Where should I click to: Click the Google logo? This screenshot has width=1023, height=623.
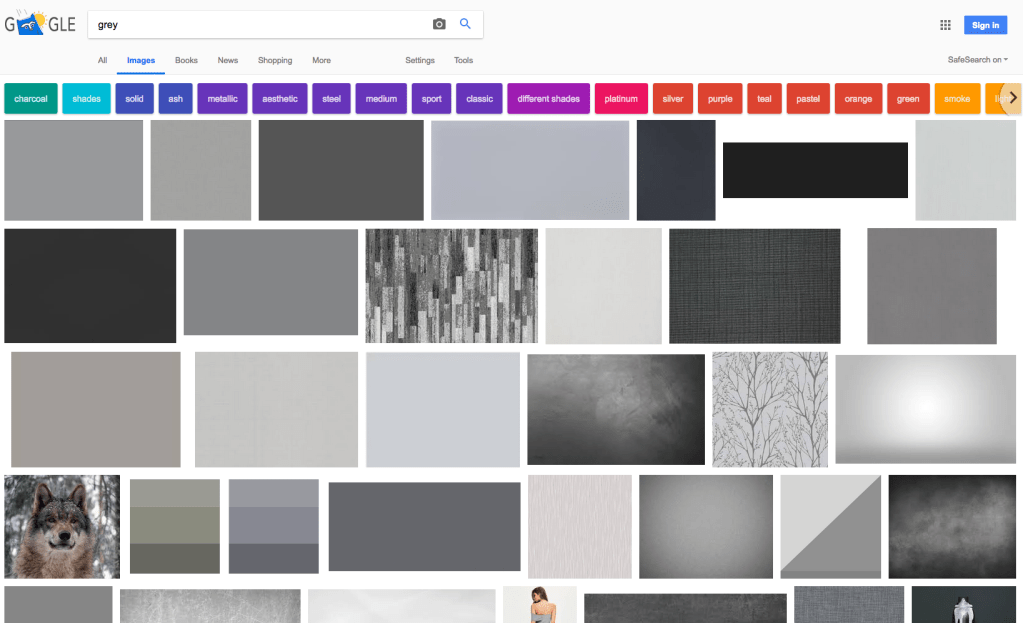tap(40, 23)
